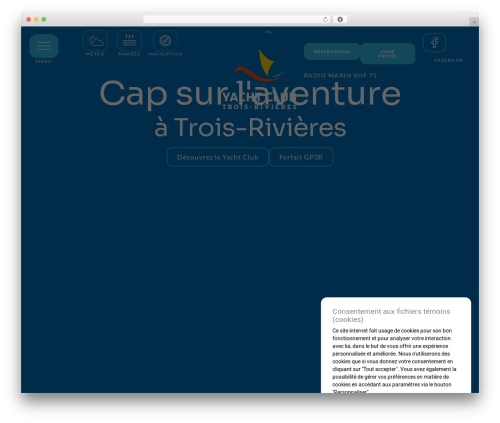500x423 pixels.
Task: Click the MENU label under hamburger
Action: [x=44, y=61]
